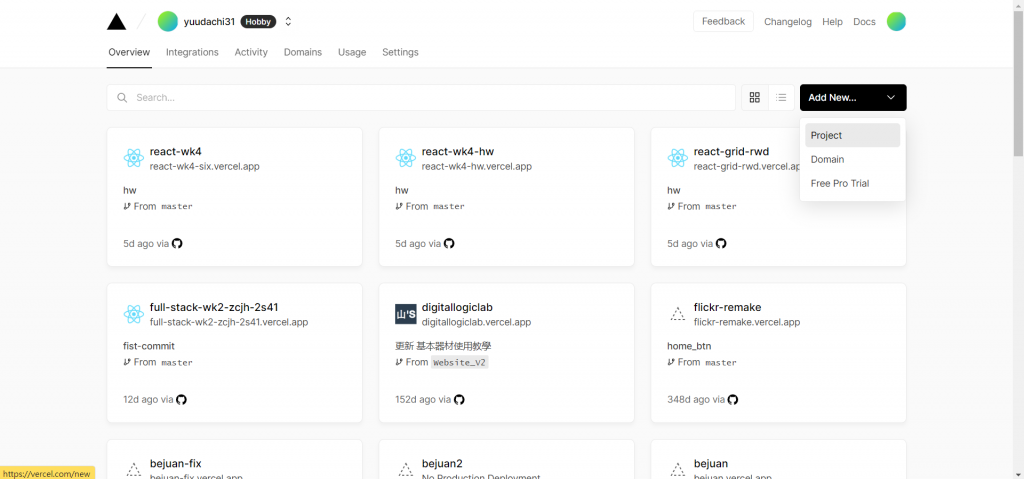Click the Hobby plan badge
This screenshot has width=1024, height=479.
pyautogui.click(x=258, y=22)
